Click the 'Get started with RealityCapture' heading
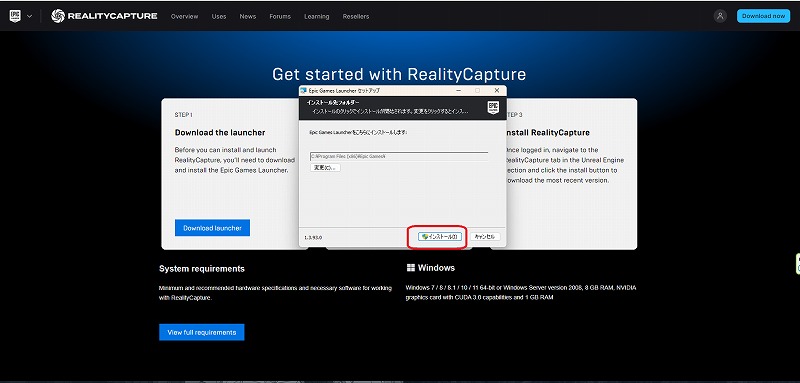Viewport: 800px width, 383px height. tap(399, 74)
